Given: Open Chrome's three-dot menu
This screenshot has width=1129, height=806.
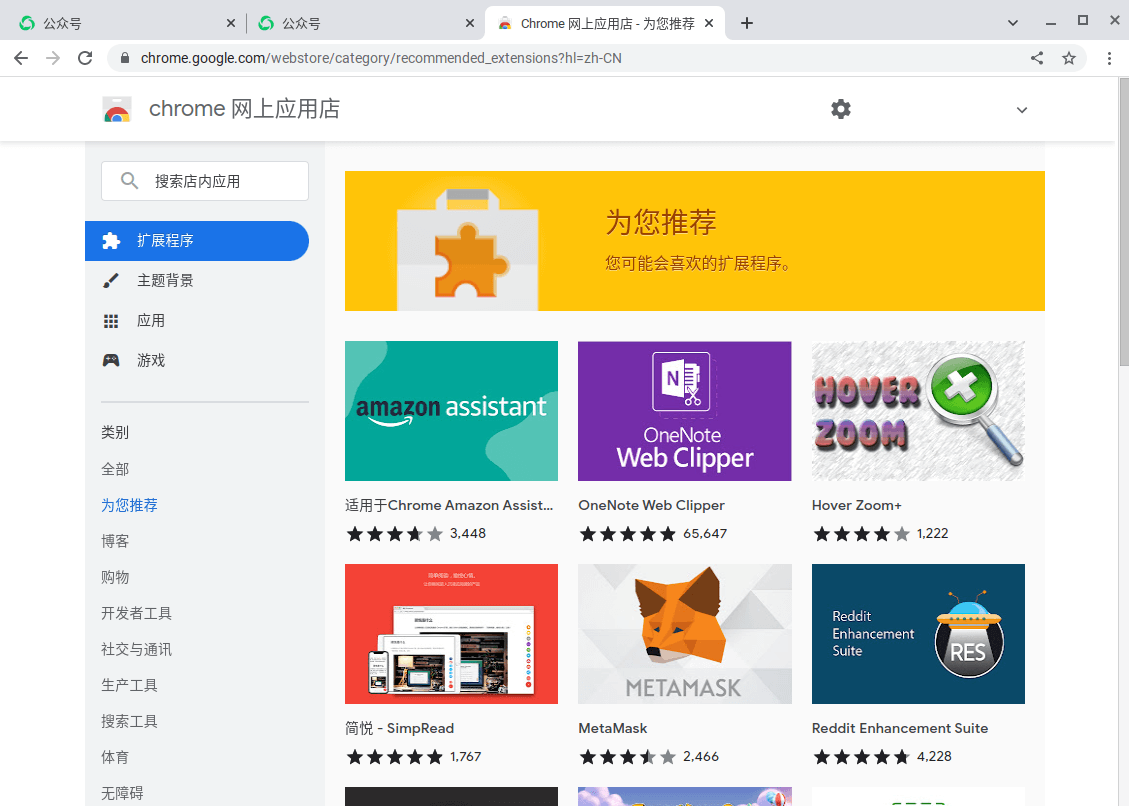Looking at the screenshot, I should tap(1110, 58).
